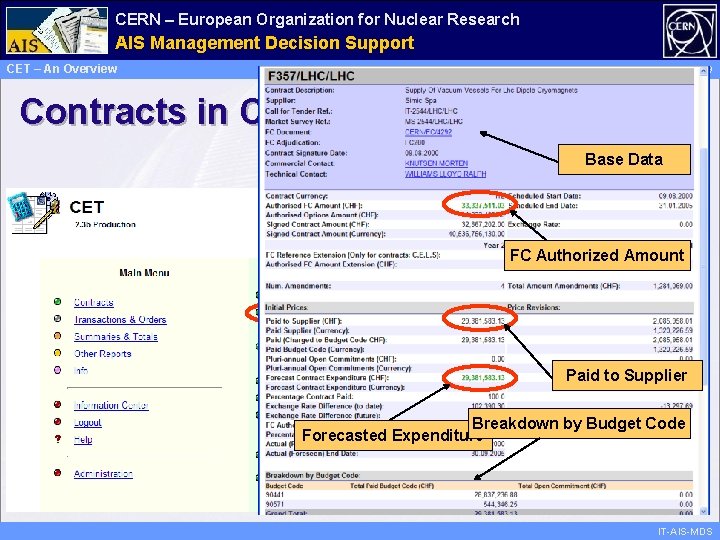
Task: Click budget code 90441 row
Action: (x=479, y=495)
